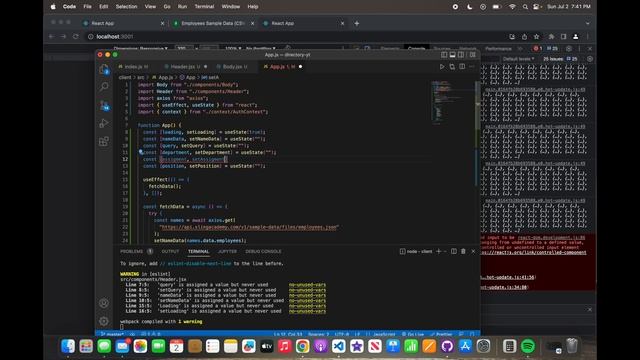Screen dimensions: 640x360
Task: Open the Explorer view in VS Code sidebar
Action: [104, 70]
